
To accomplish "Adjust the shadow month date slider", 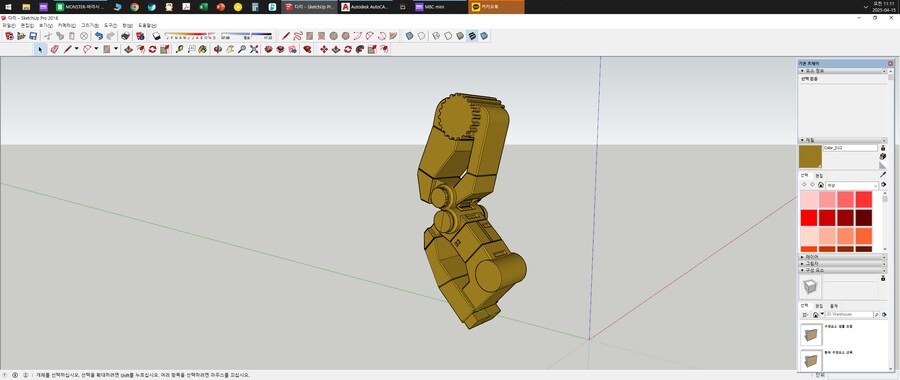I will point(191,36).
